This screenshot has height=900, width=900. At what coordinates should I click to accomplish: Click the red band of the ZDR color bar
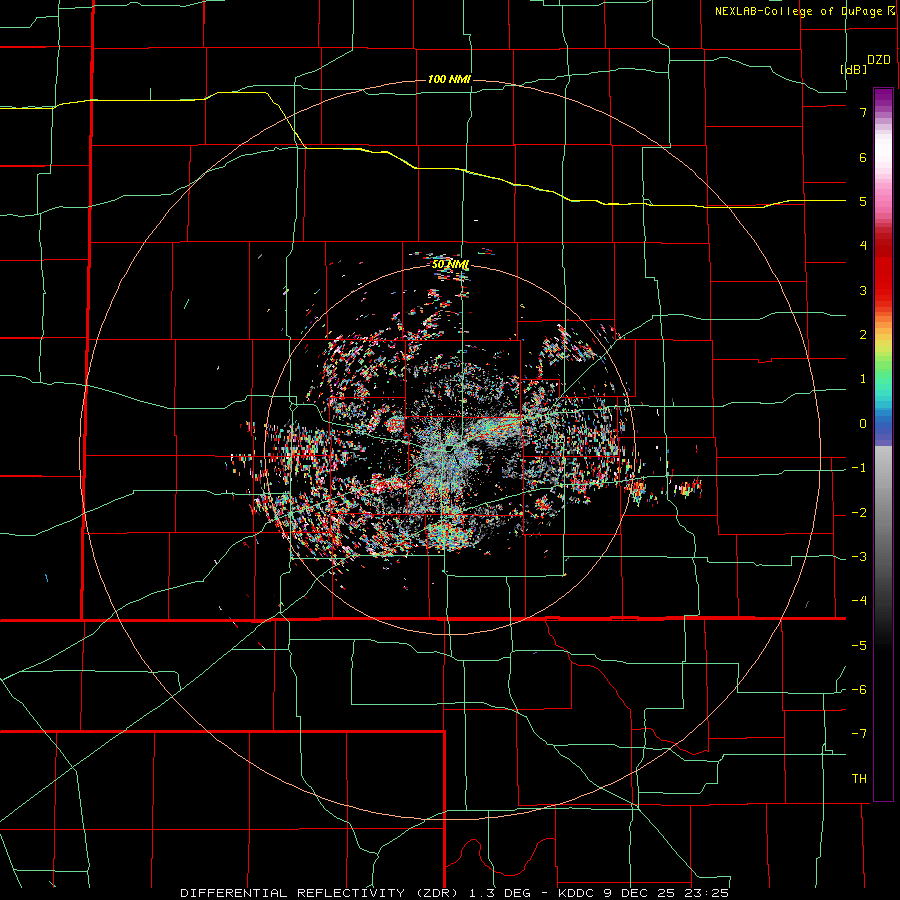pos(883,270)
